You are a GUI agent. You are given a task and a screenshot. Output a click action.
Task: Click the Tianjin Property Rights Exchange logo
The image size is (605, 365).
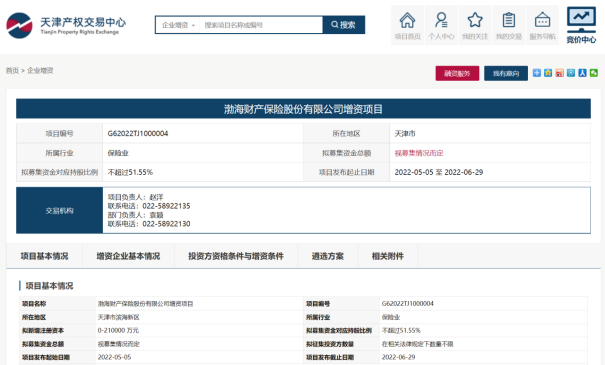click(x=66, y=25)
